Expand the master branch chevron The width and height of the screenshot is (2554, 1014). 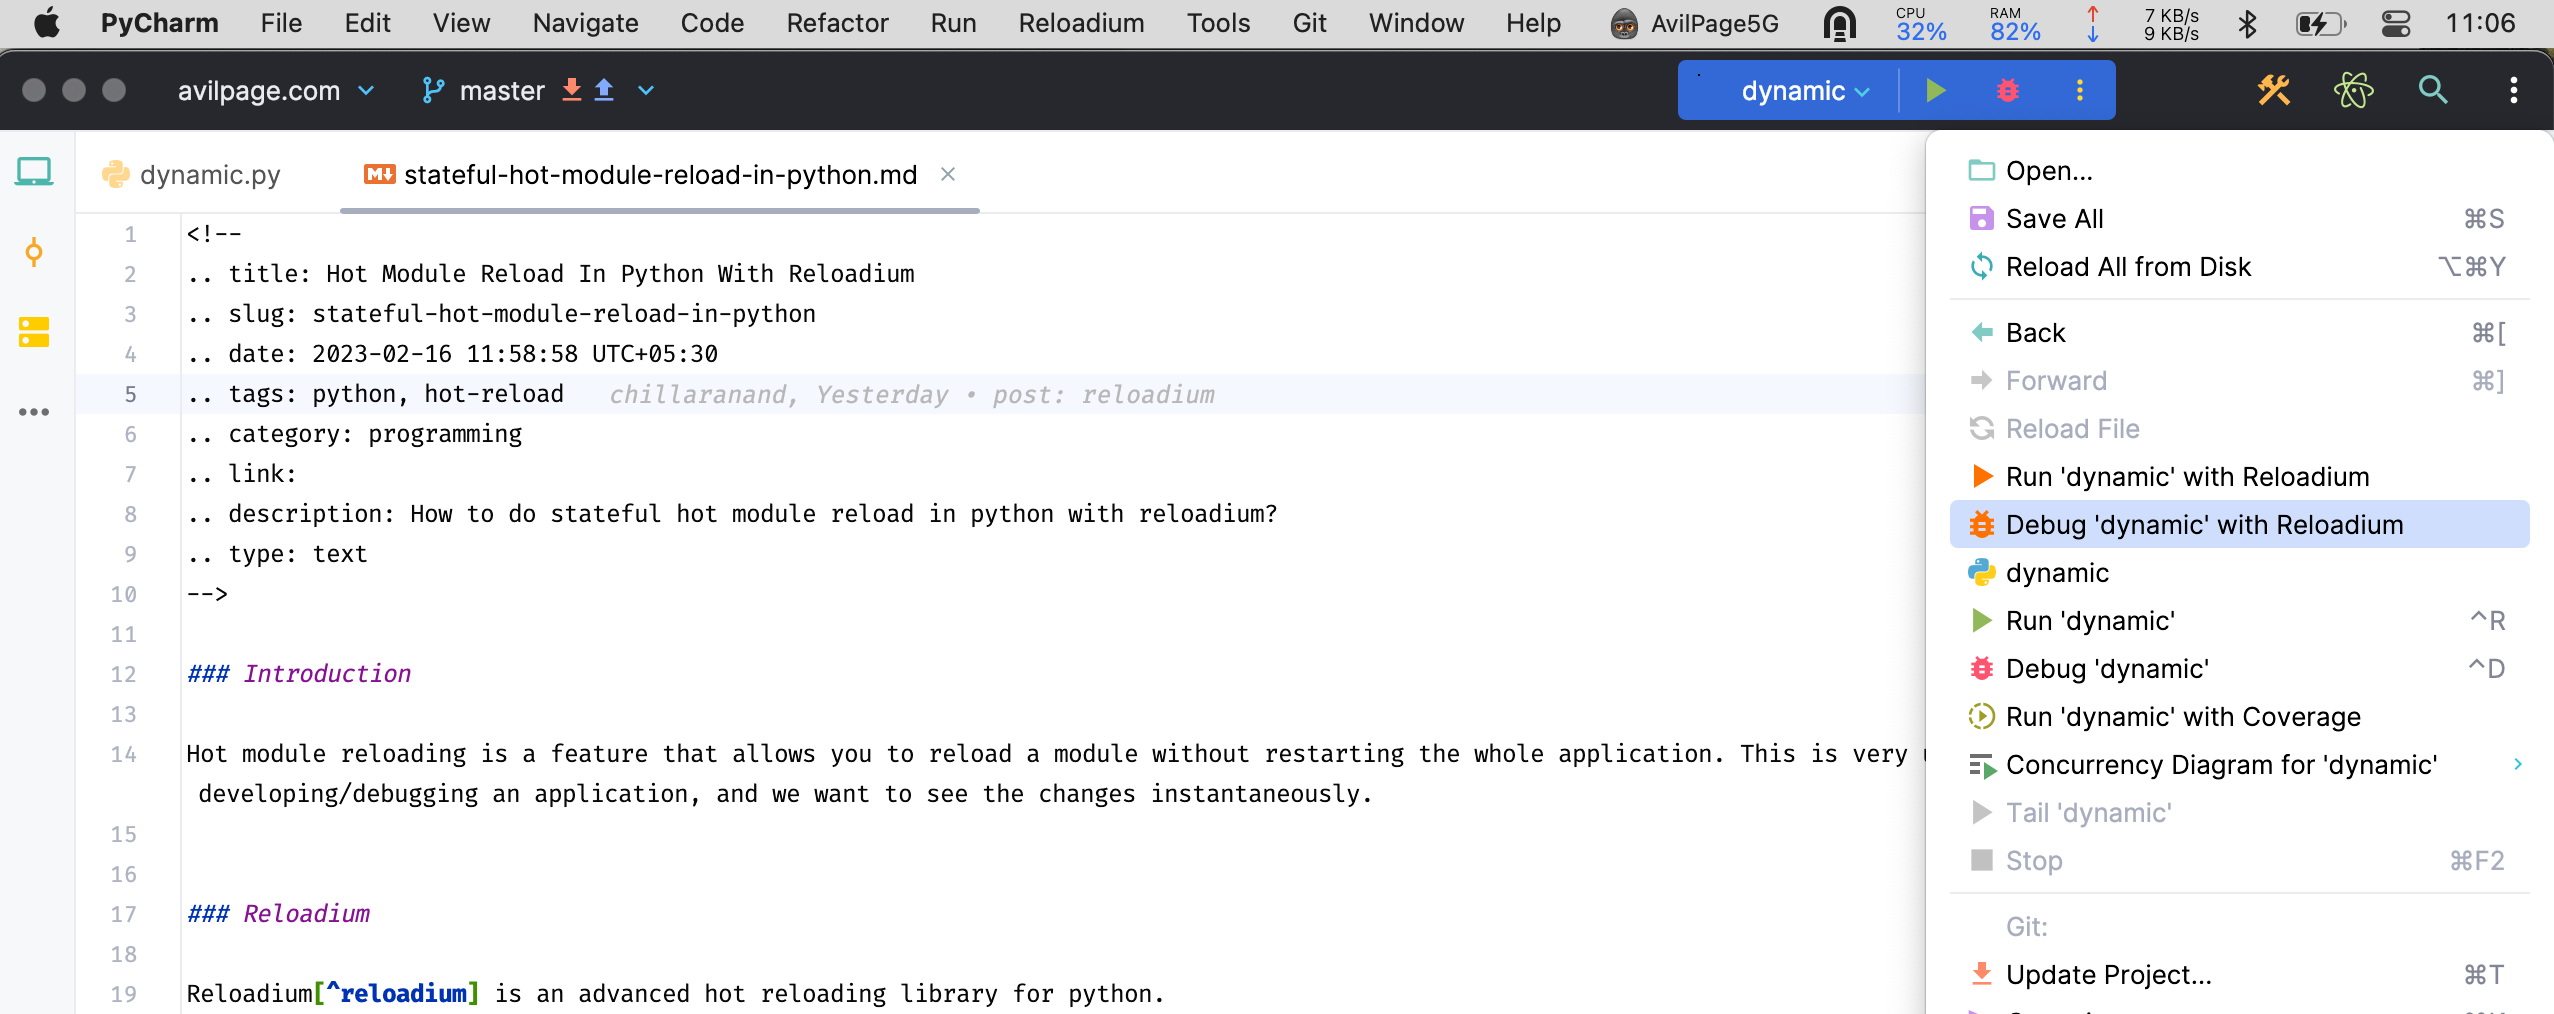click(x=645, y=90)
